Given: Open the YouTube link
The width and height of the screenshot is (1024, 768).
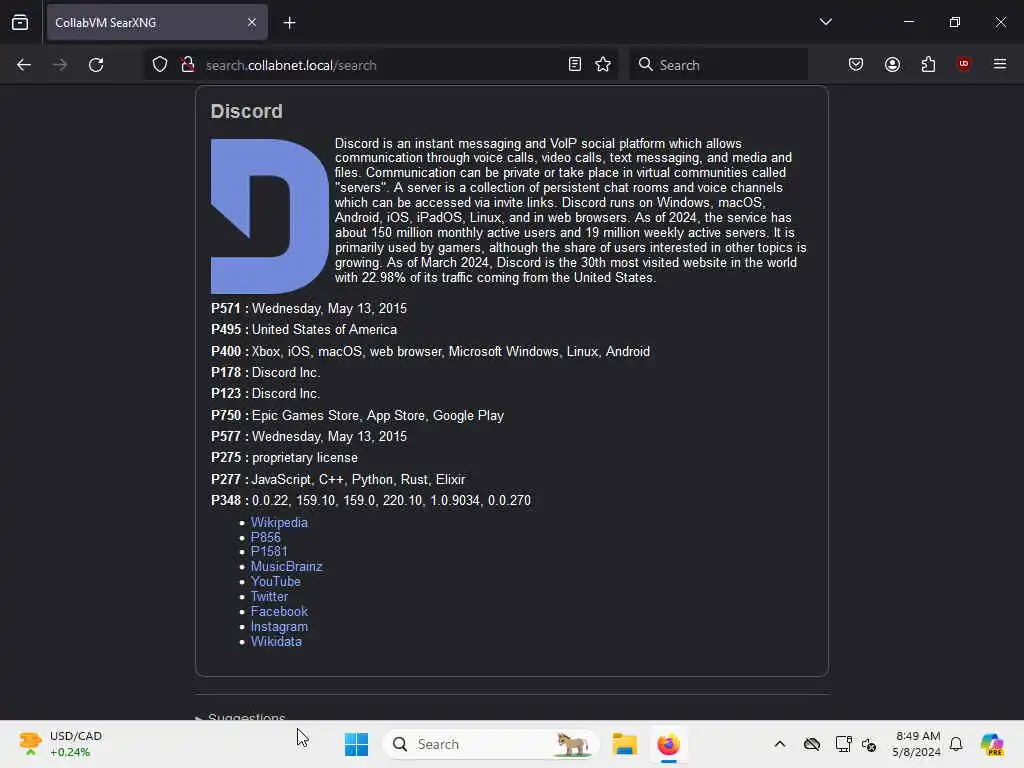Looking at the screenshot, I should [276, 581].
